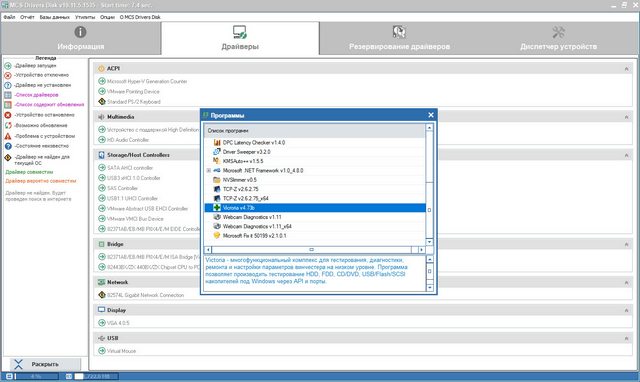Click the Microsoft Fix it 50199 icon
This screenshot has height=382, width=640.
tap(217, 235)
